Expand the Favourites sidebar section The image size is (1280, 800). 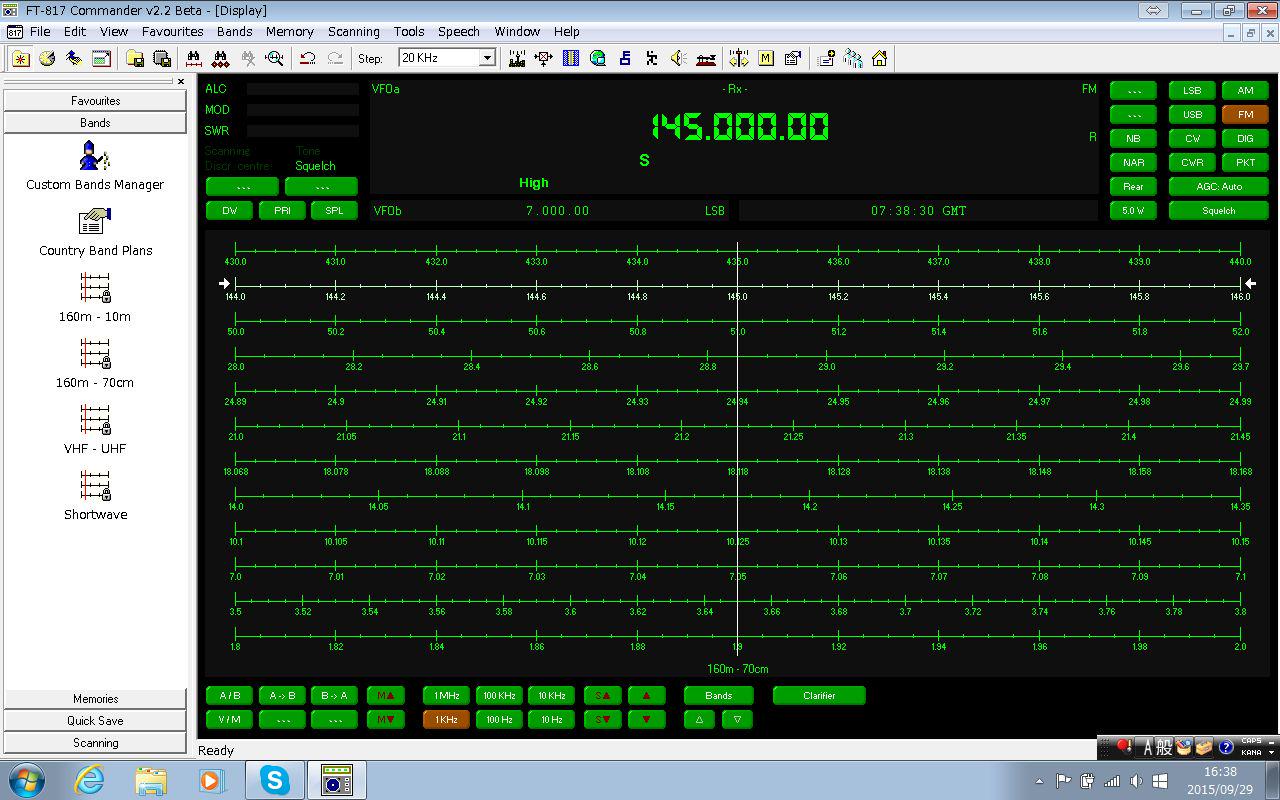[95, 101]
